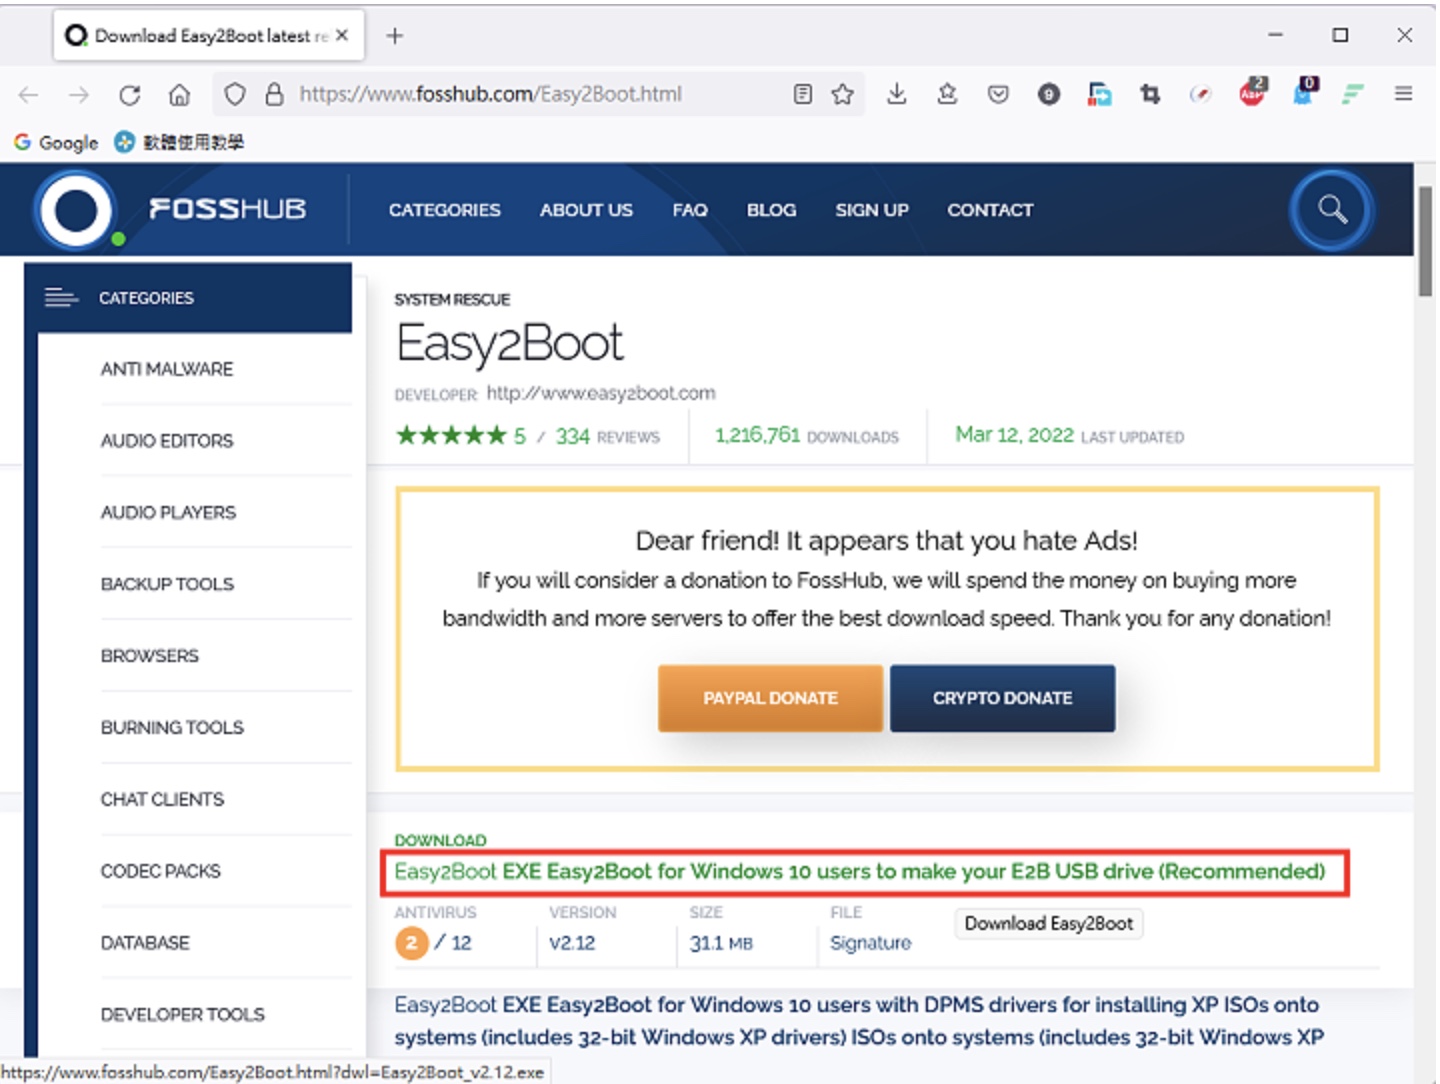
Task: Click the Download Easy2Boot button
Action: point(1049,923)
